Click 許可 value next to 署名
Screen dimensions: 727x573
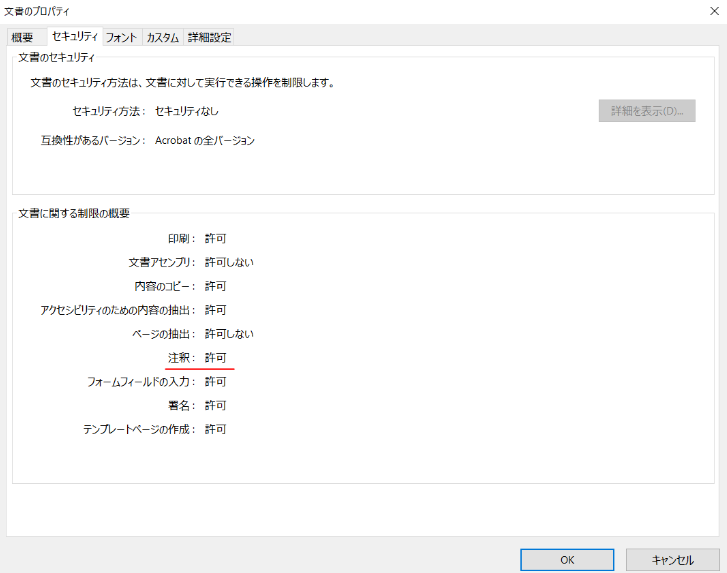point(215,406)
